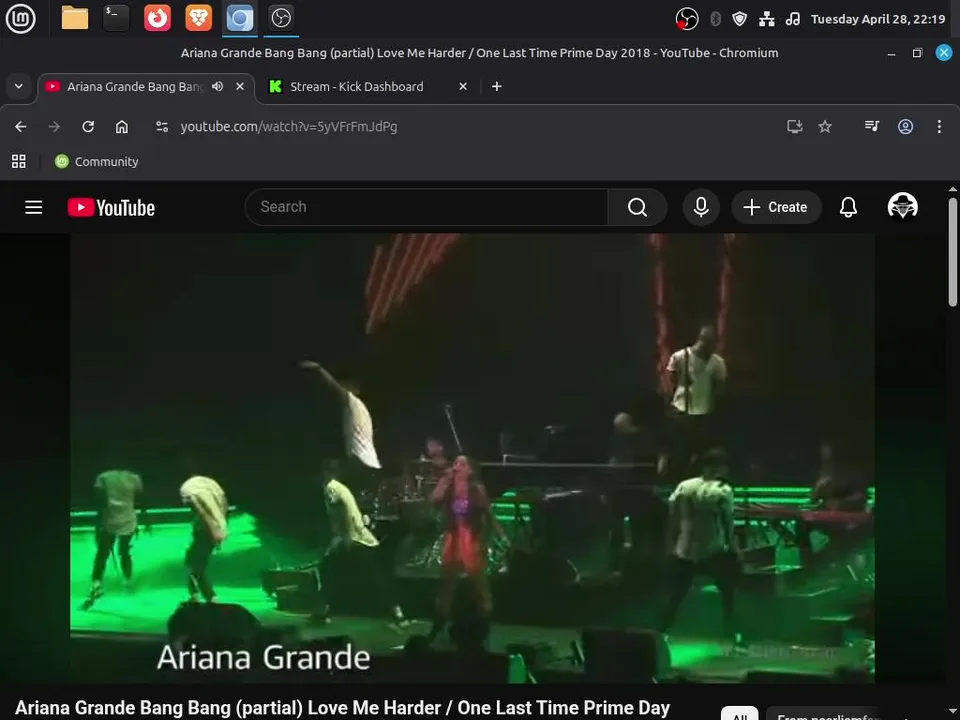
Task: Close the Ariana Grande YouTube tab
Action: [240, 86]
